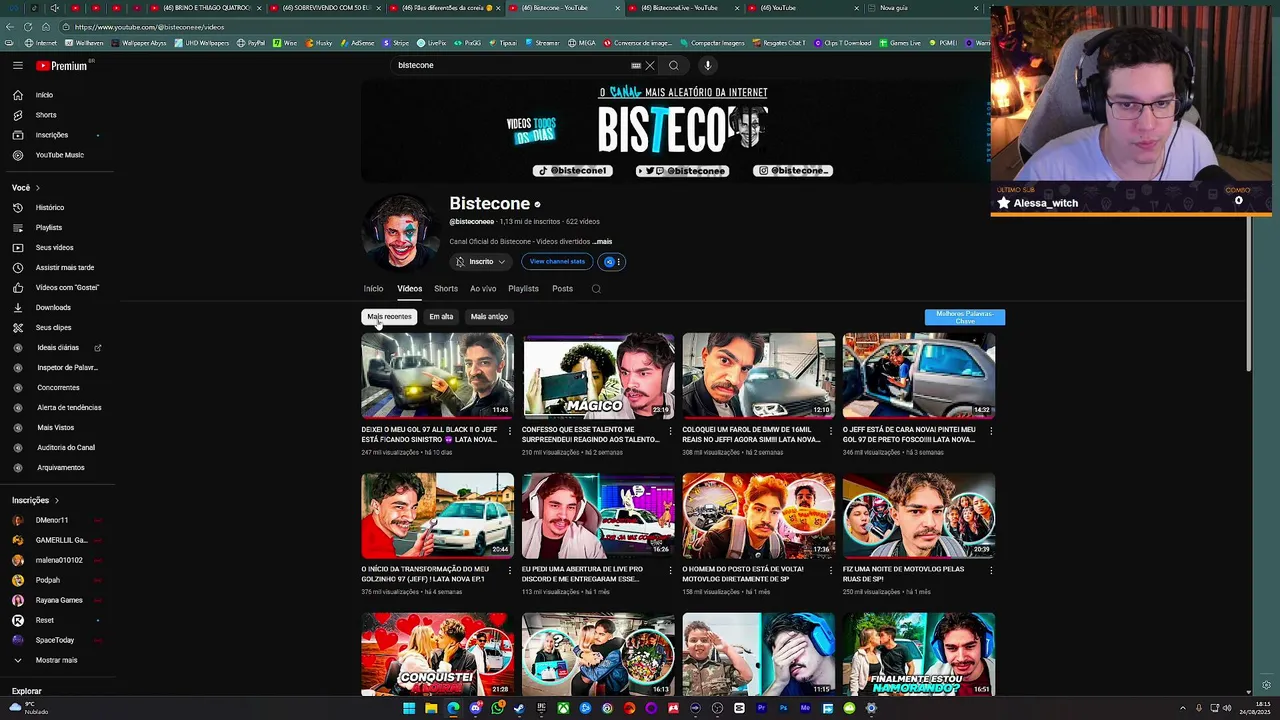This screenshot has width=1280, height=720.
Task: Open Premiere Pro from the taskbar
Action: click(761, 708)
